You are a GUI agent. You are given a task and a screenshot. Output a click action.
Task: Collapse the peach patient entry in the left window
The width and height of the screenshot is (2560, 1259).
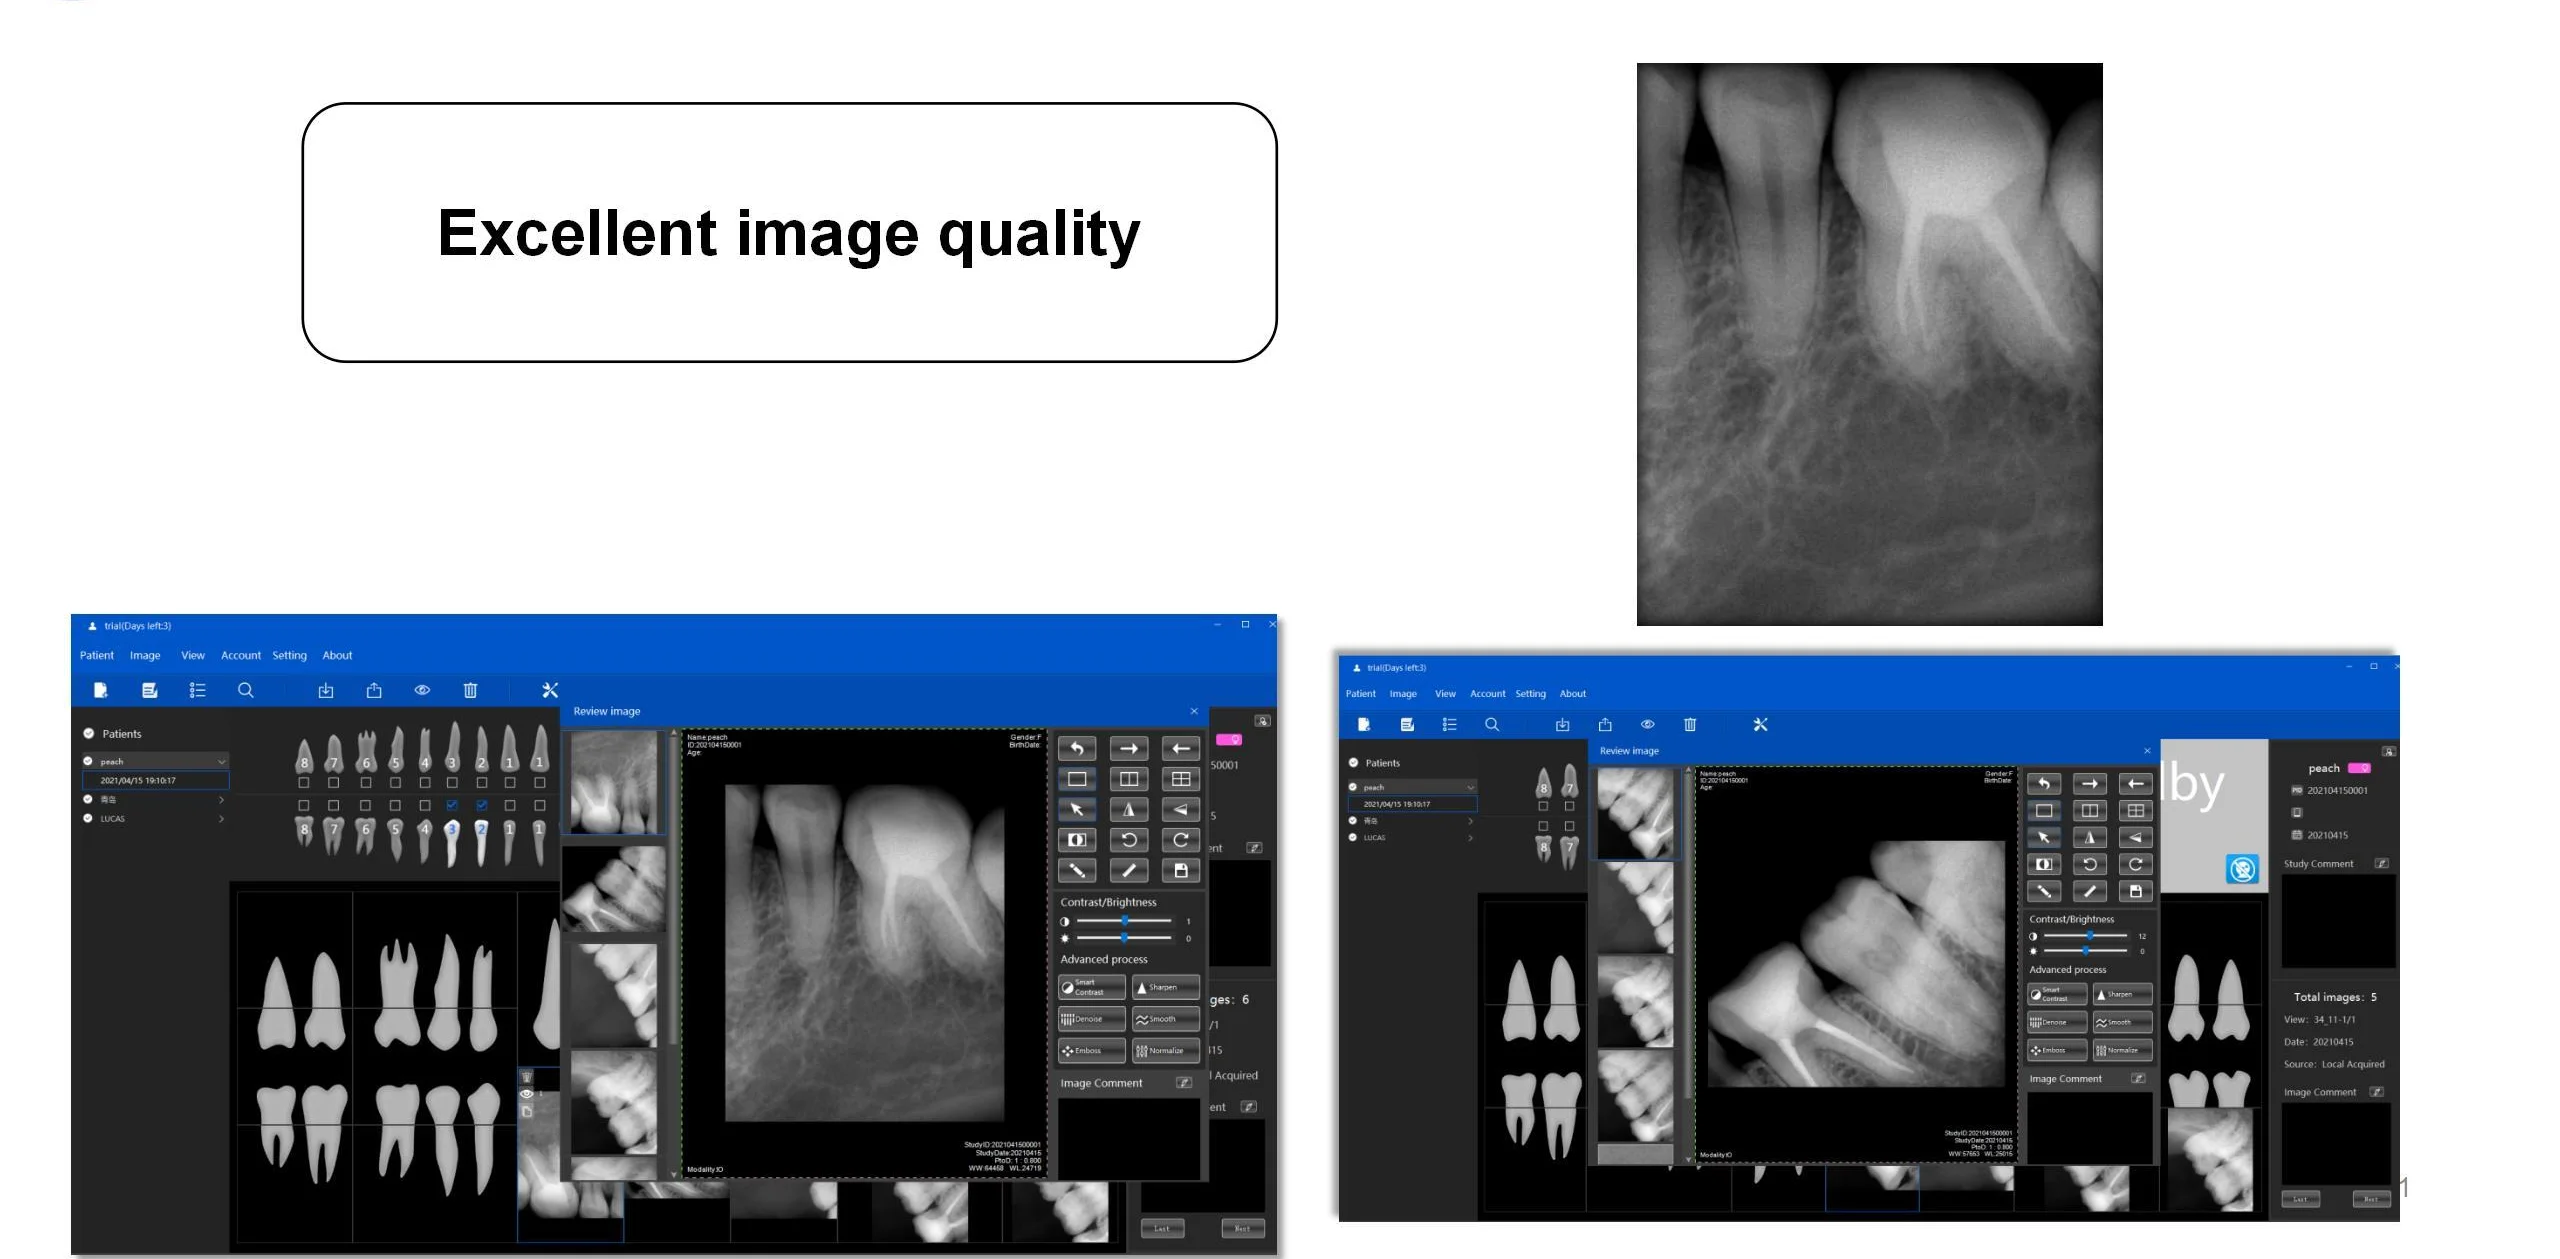pos(221,762)
